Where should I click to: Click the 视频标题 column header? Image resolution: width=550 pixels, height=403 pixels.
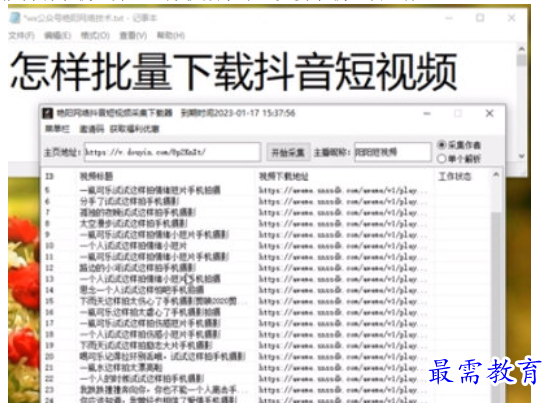[96, 176]
